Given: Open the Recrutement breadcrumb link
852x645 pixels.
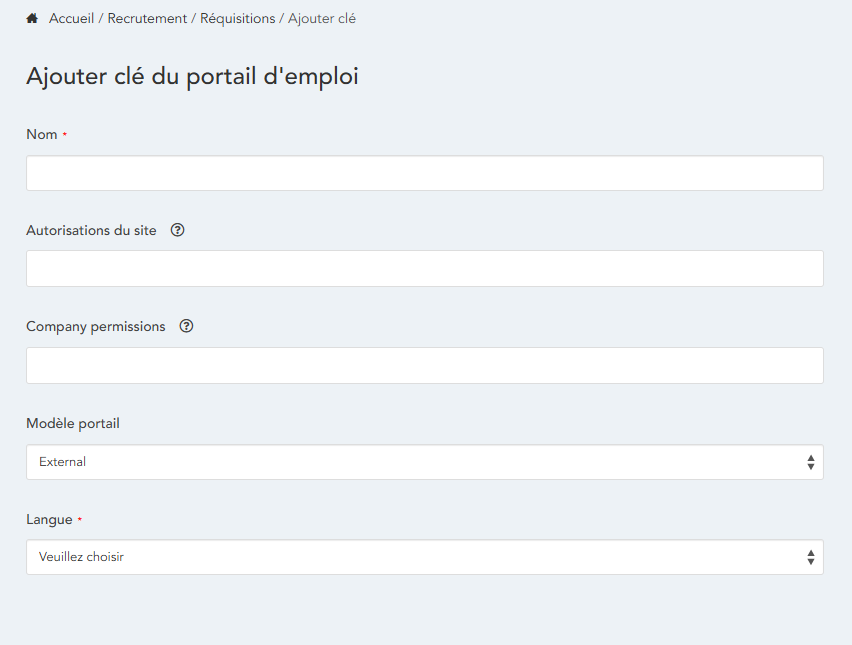Looking at the screenshot, I should [x=147, y=19].
